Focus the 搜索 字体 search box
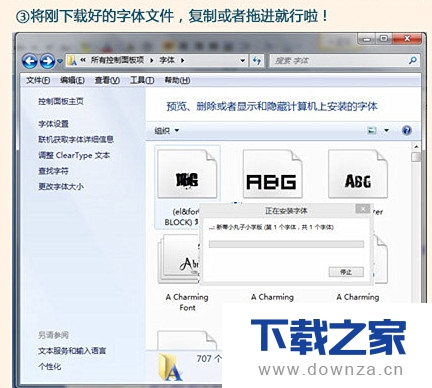 point(338,61)
